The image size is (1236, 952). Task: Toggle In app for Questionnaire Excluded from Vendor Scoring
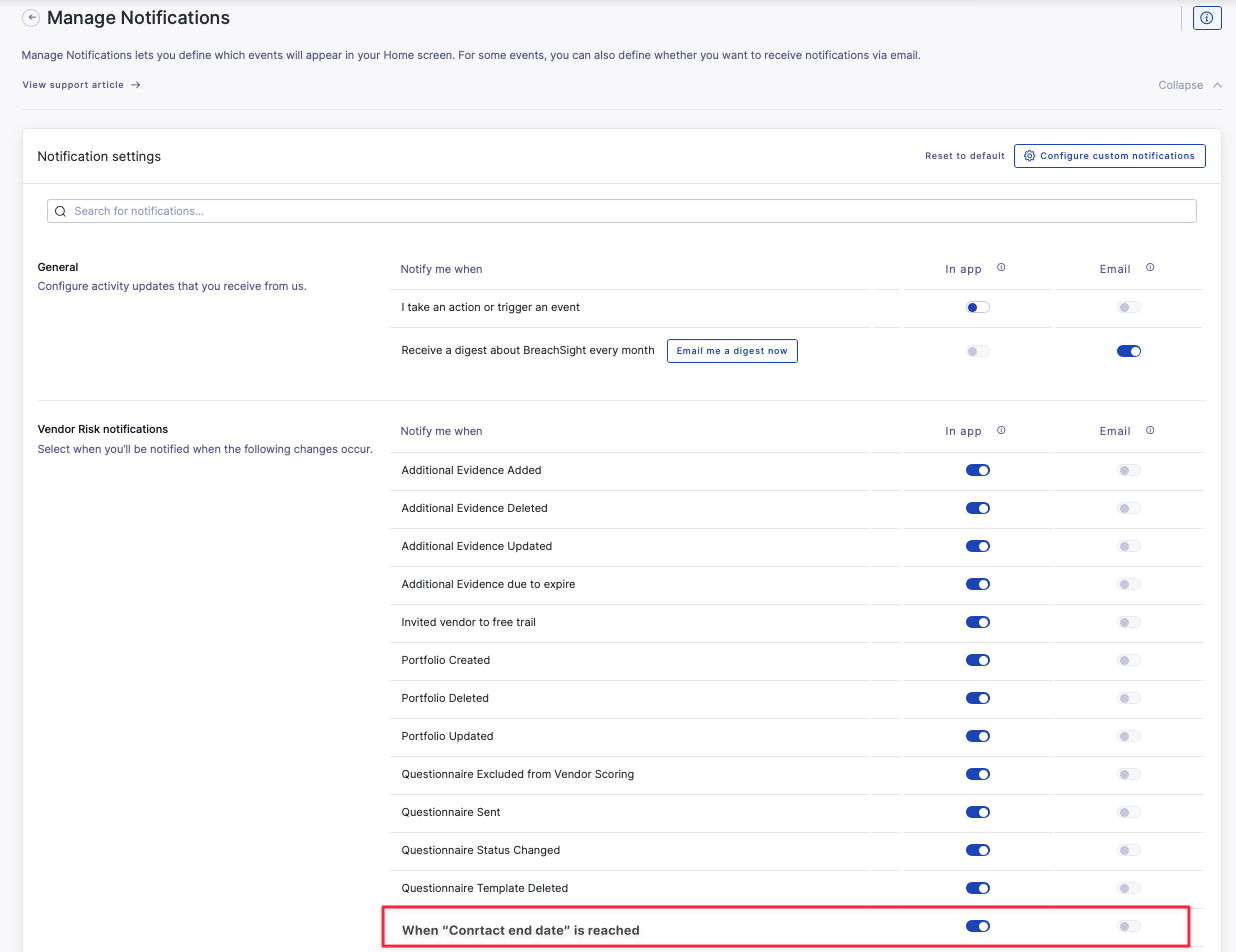[x=978, y=774]
